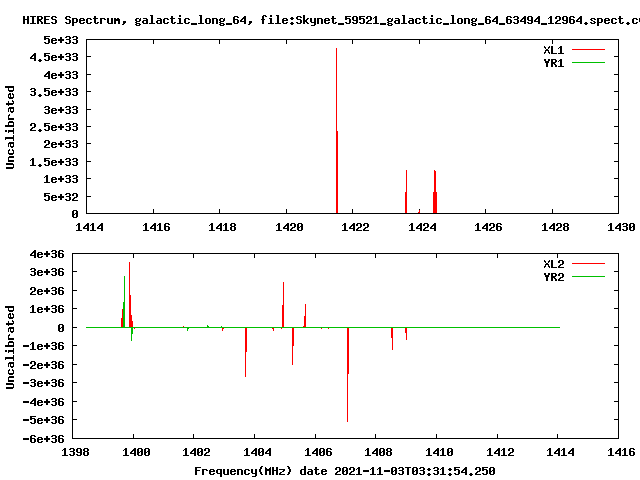Click the 5e+32 y-axis tick label
The height and width of the screenshot is (480, 640).
[x=61, y=197]
